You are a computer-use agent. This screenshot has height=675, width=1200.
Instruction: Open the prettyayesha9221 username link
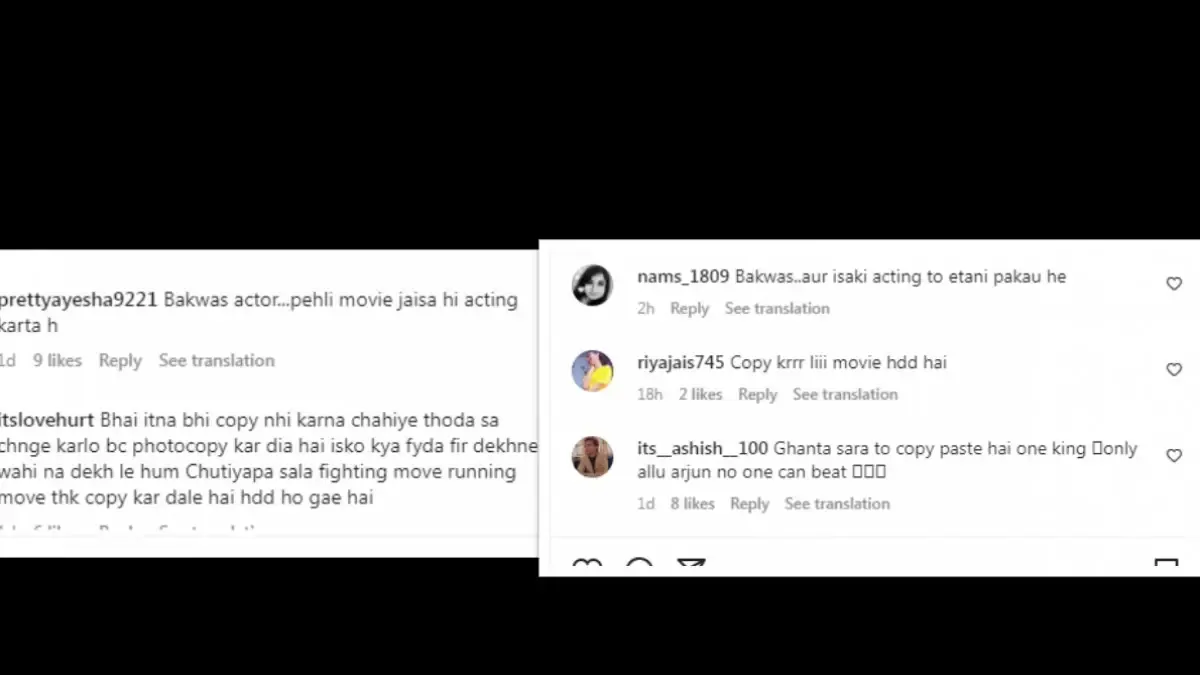(79, 299)
